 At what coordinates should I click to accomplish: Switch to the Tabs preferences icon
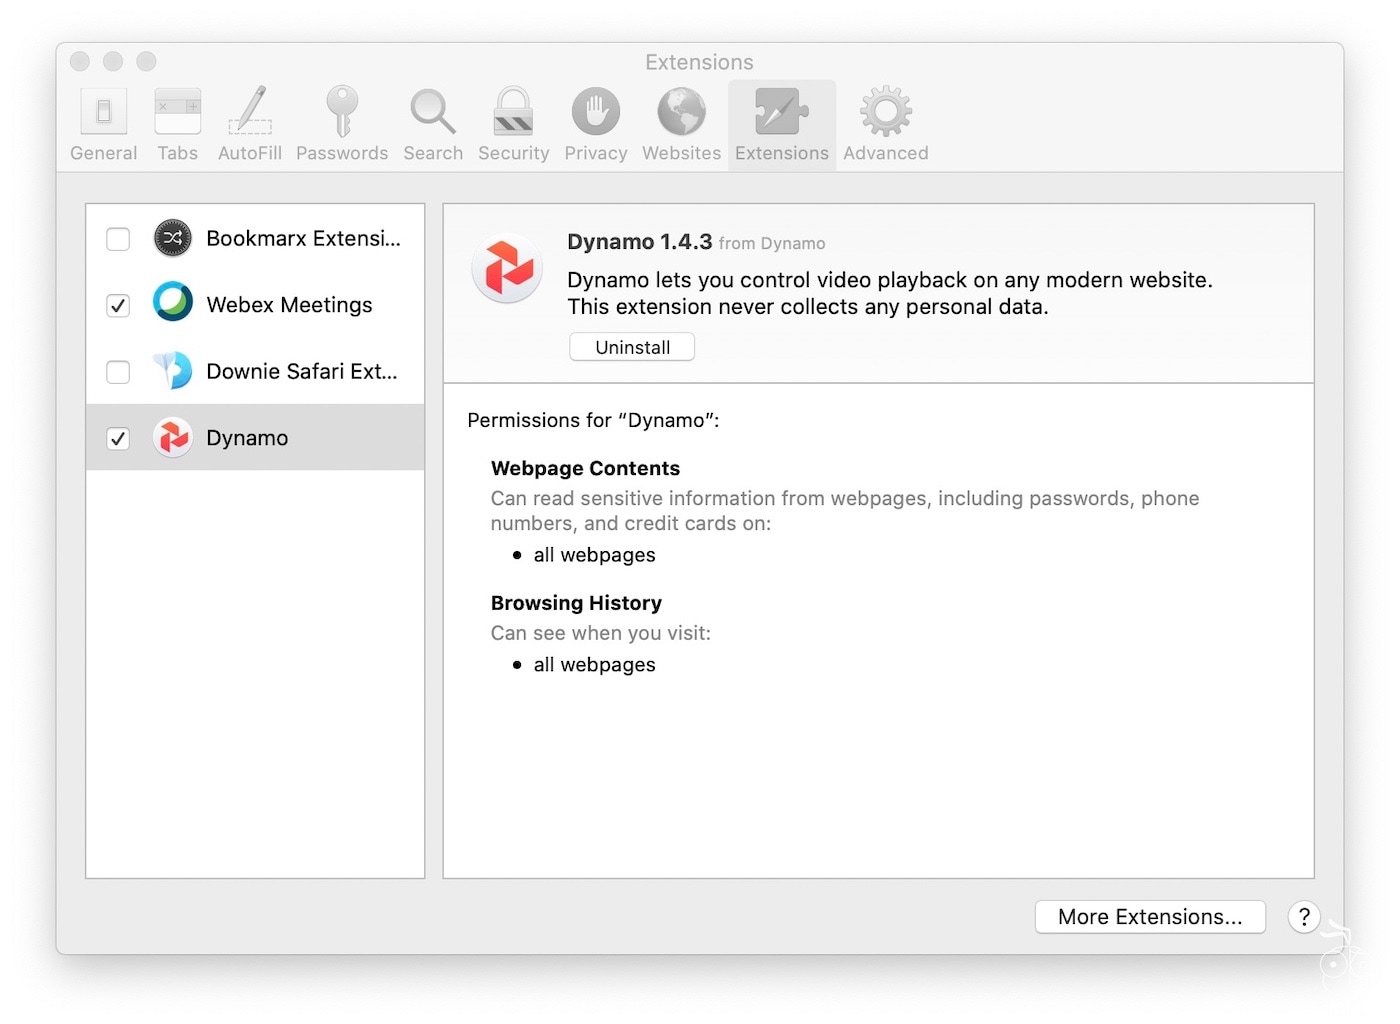[177, 124]
